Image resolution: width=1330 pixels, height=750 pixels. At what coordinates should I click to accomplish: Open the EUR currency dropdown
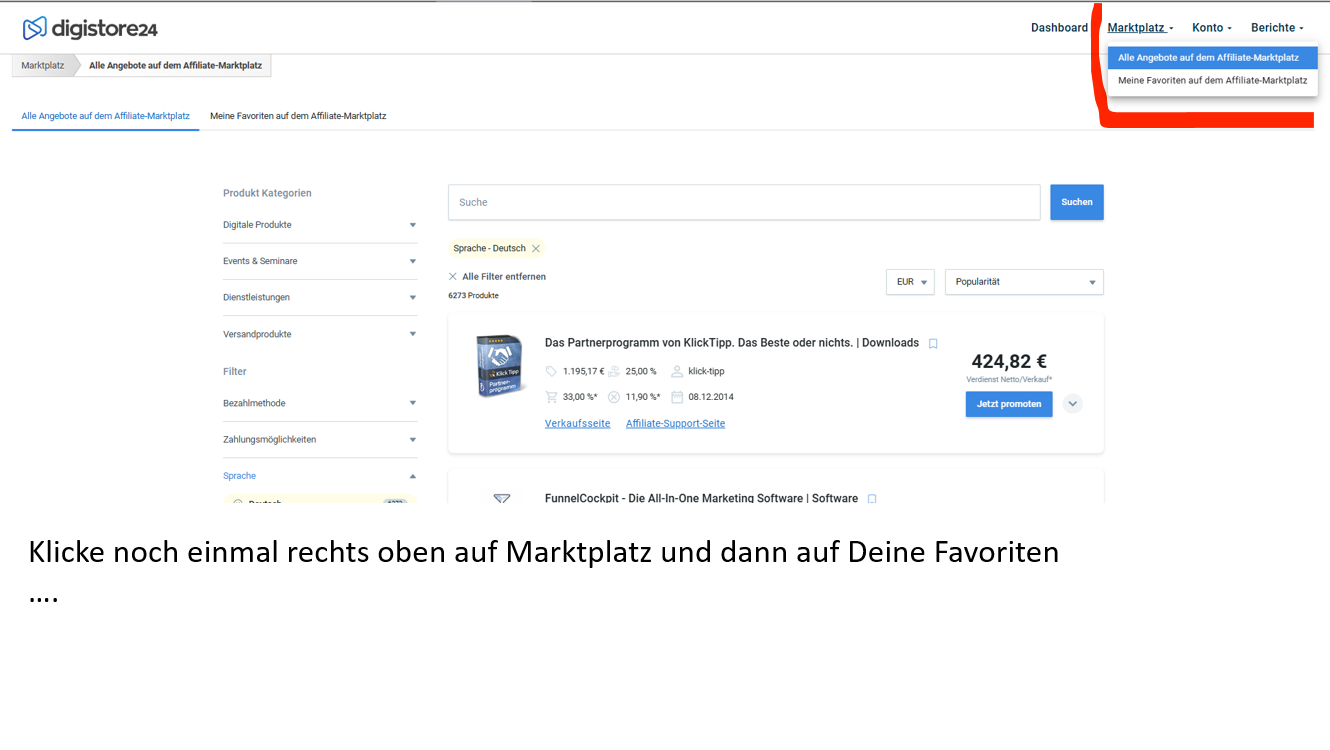910,282
